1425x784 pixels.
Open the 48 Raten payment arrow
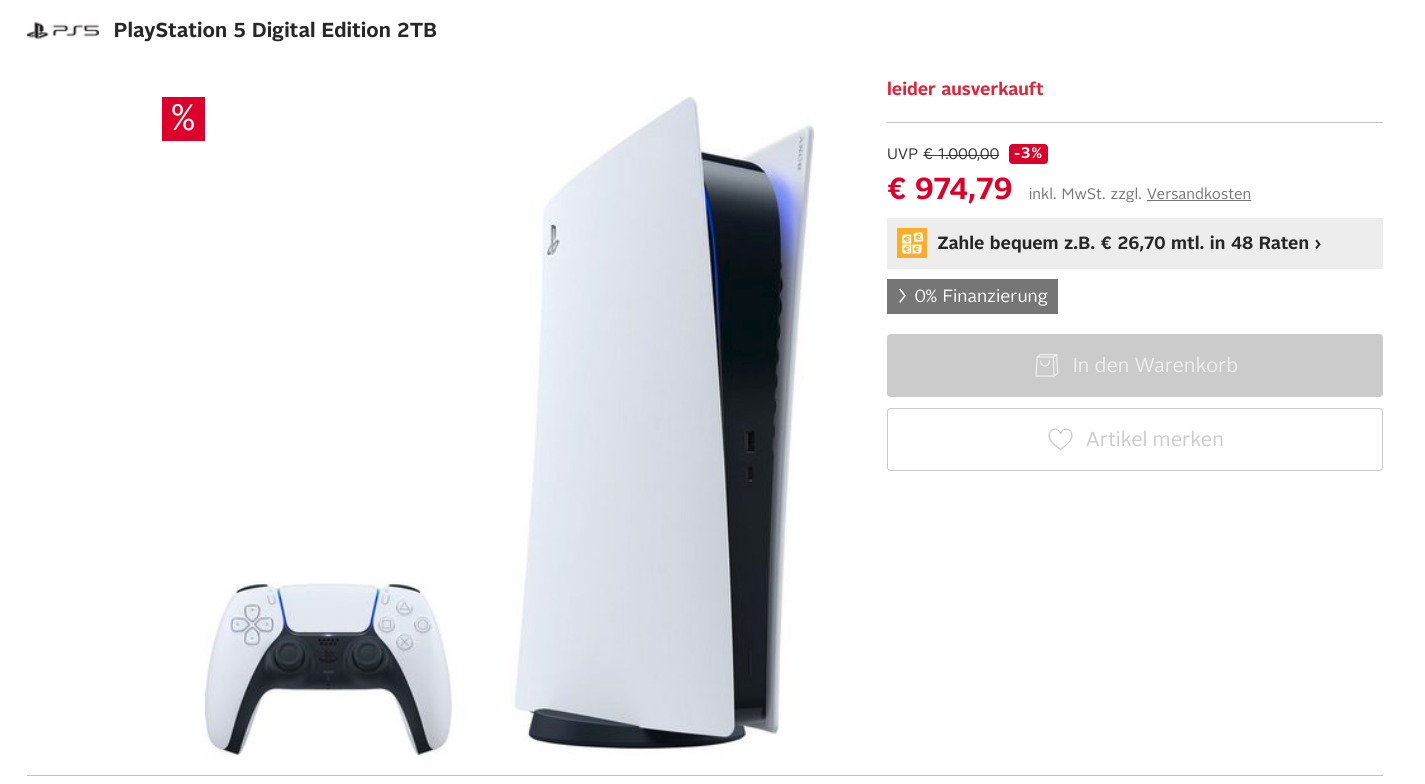pos(1317,243)
